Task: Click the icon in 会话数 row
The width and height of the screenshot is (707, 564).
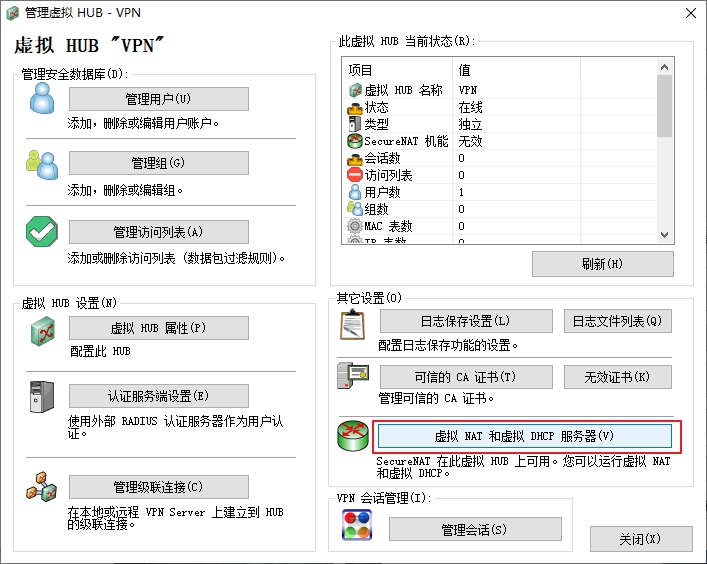Action: (355, 158)
